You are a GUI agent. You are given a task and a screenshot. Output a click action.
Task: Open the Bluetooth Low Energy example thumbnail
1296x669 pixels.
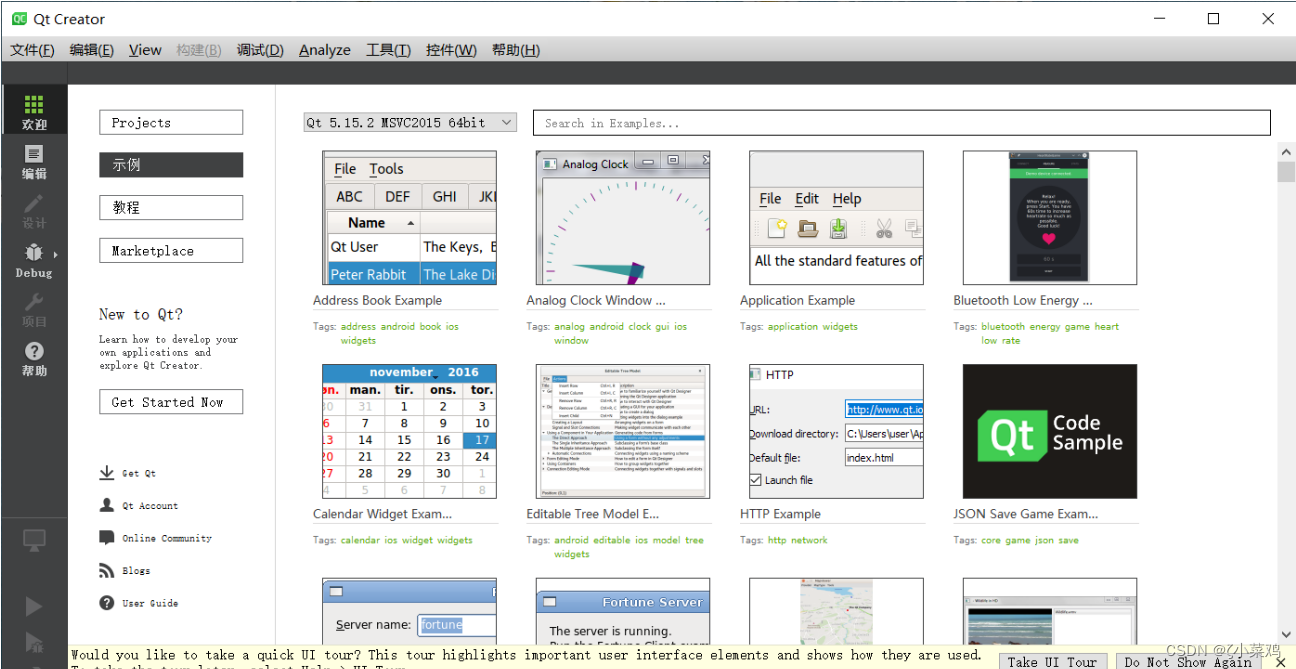tap(1050, 218)
